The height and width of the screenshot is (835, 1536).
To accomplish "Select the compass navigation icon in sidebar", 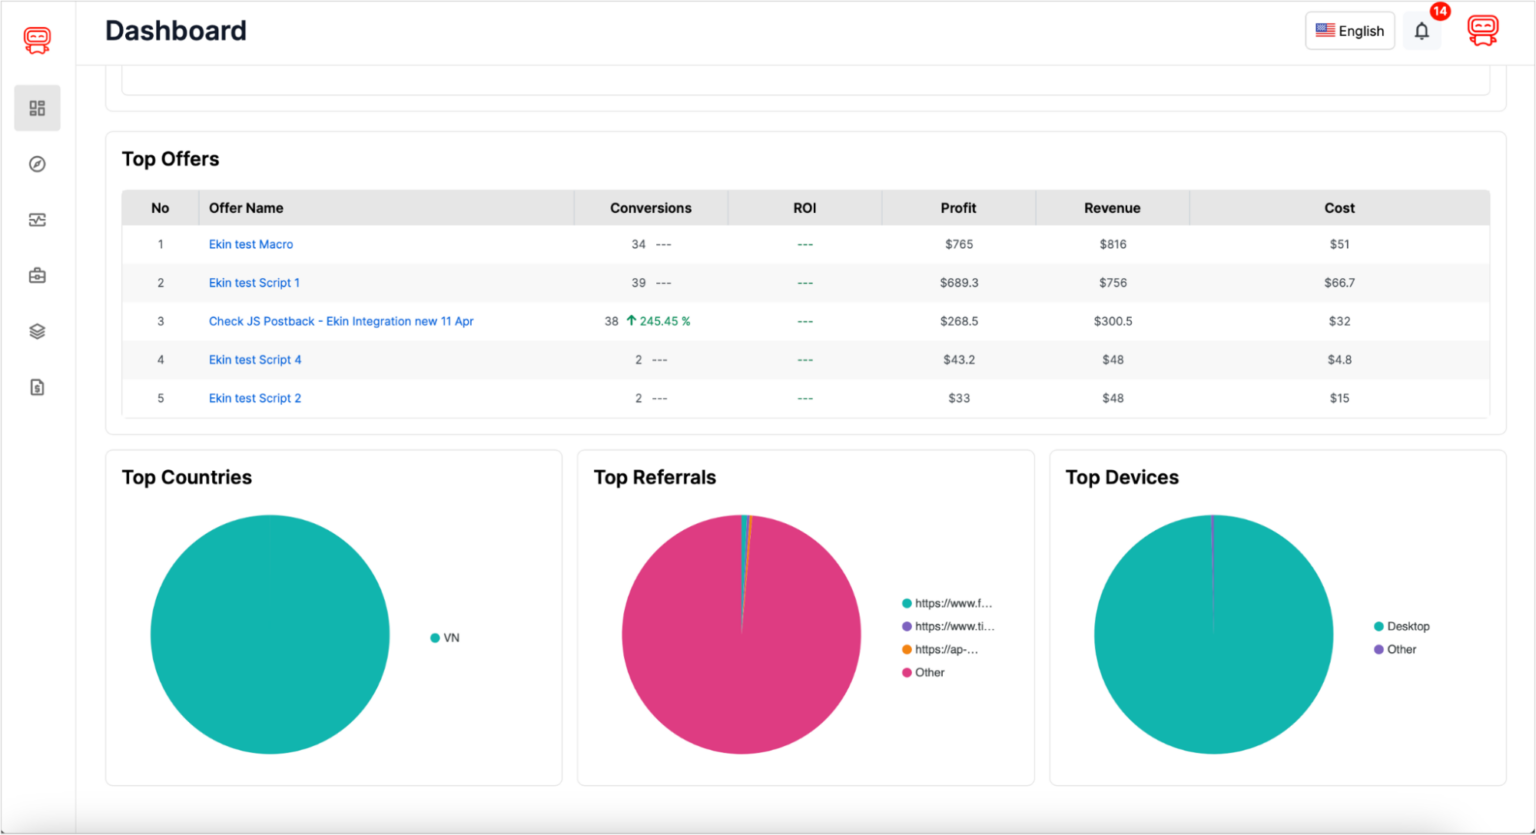I will point(37,163).
